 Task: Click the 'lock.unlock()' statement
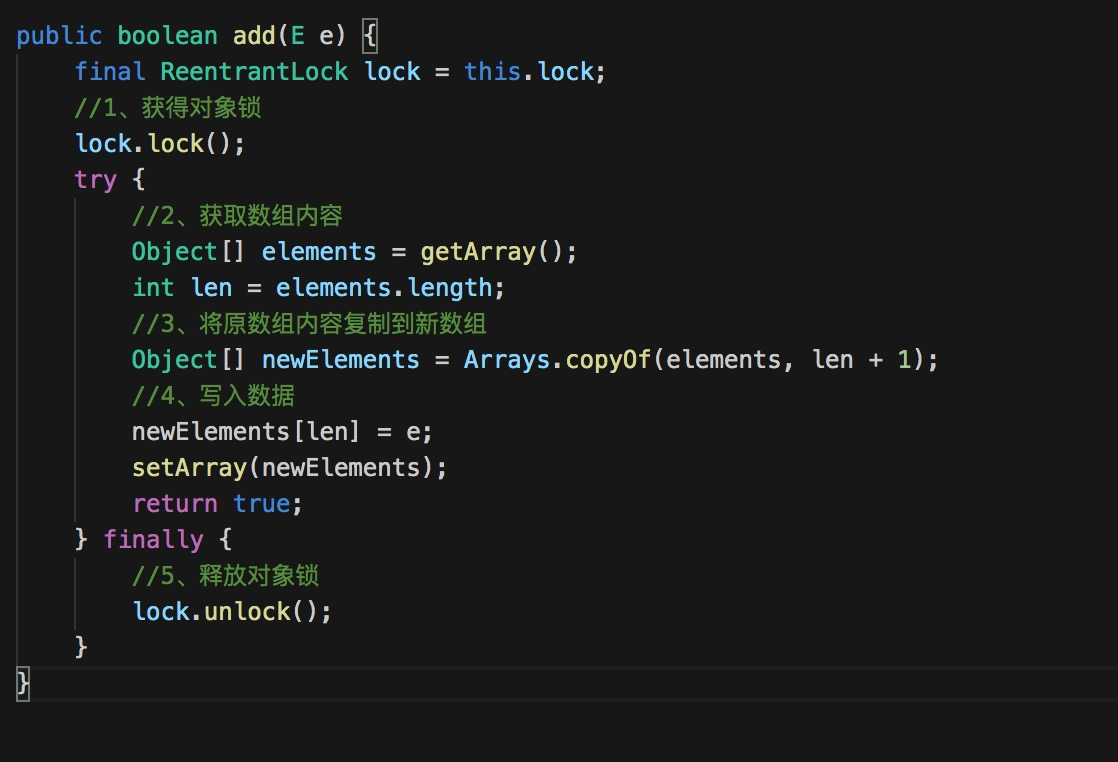tap(232, 612)
